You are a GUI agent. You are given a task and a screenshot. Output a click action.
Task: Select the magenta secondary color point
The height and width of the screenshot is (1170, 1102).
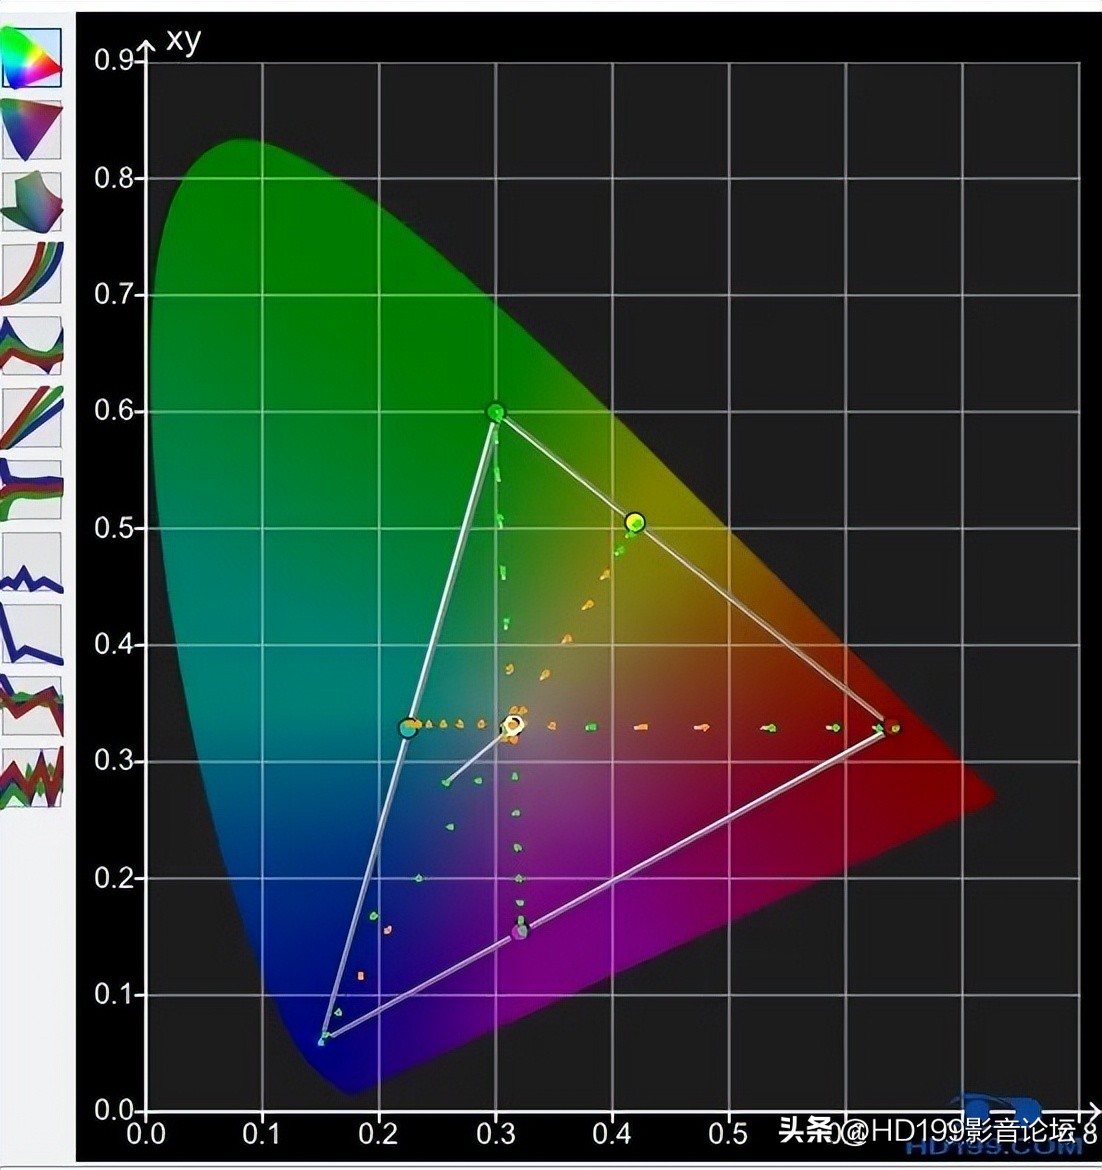click(x=520, y=931)
